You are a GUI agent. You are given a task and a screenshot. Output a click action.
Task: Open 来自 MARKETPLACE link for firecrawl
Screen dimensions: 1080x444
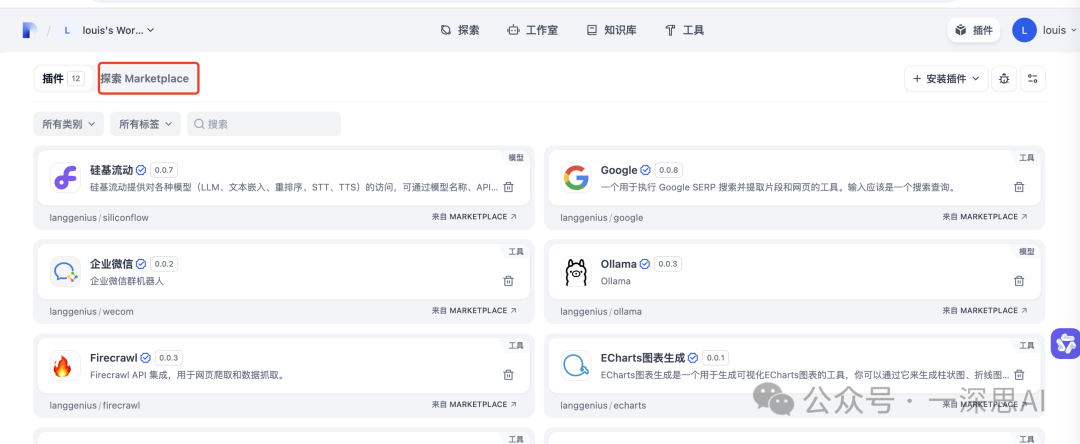(474, 404)
